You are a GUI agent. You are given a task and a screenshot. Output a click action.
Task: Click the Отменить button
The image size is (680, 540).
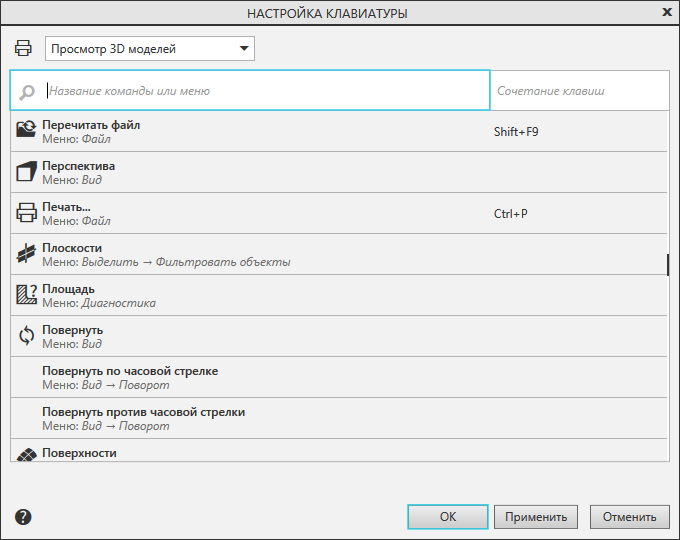(x=630, y=517)
